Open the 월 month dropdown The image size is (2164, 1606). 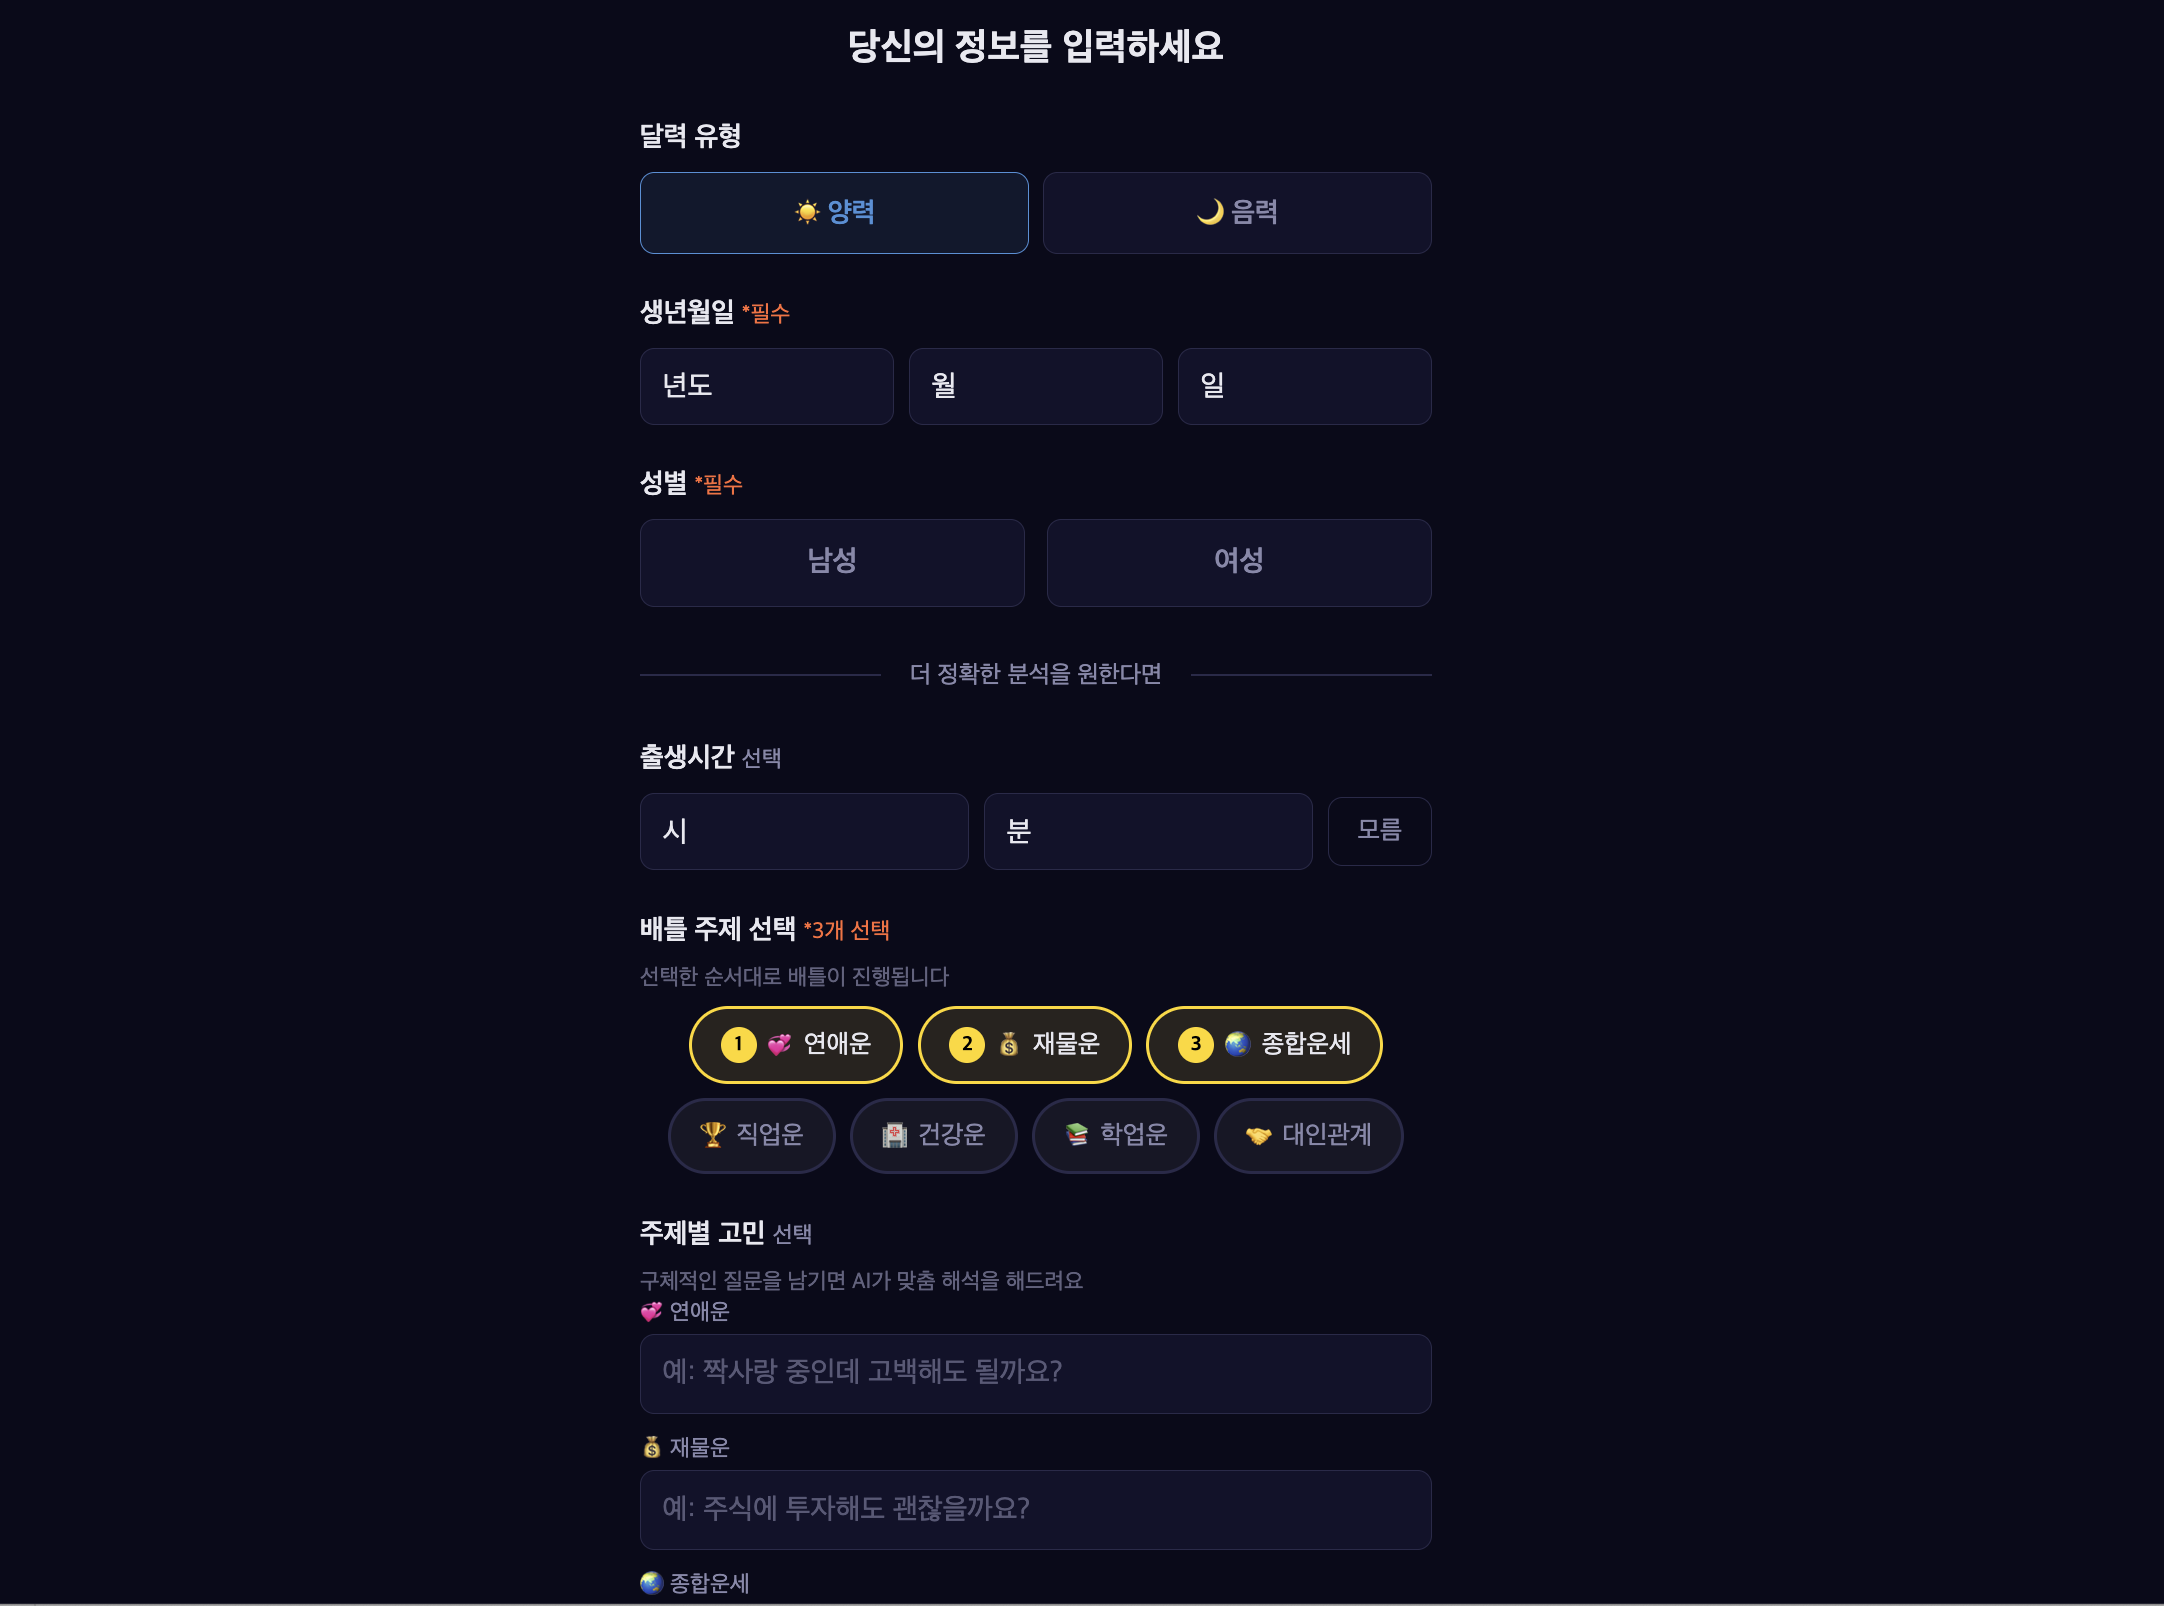pyautogui.click(x=1035, y=386)
